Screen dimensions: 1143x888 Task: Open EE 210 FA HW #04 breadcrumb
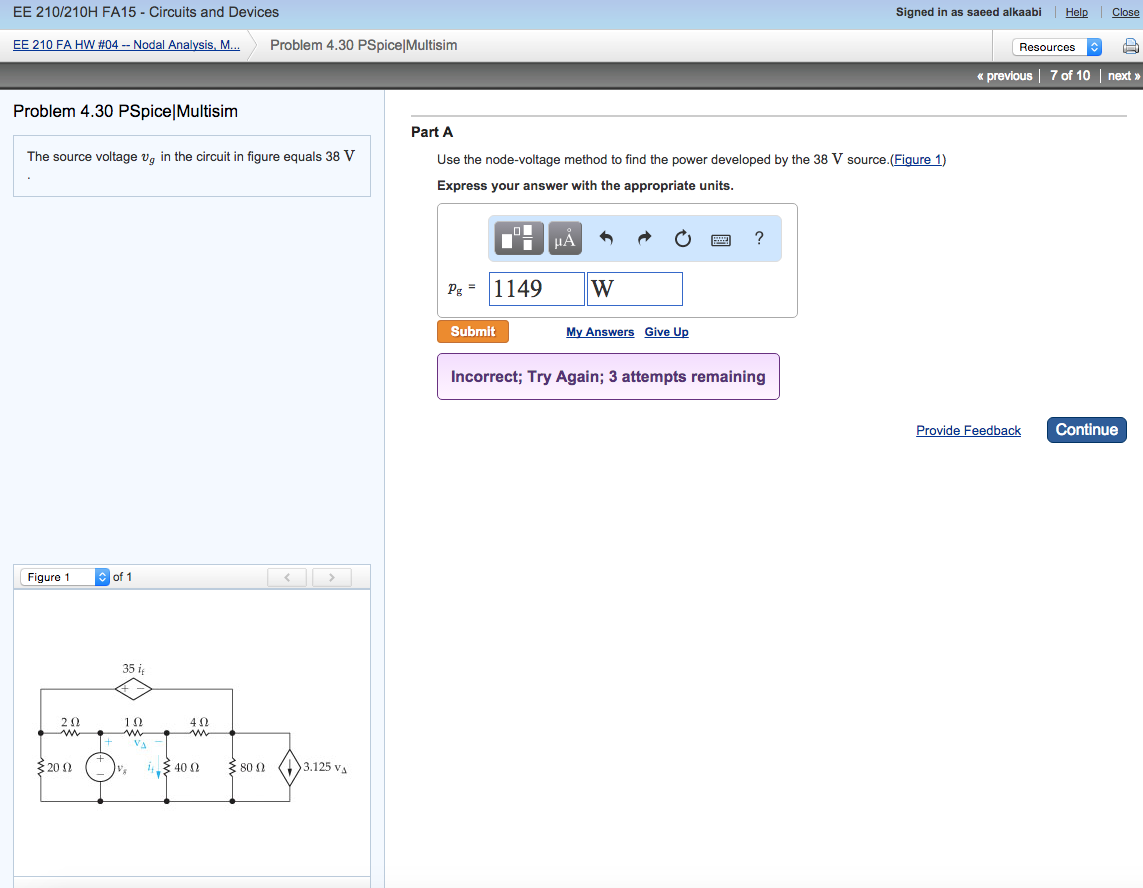tap(125, 44)
